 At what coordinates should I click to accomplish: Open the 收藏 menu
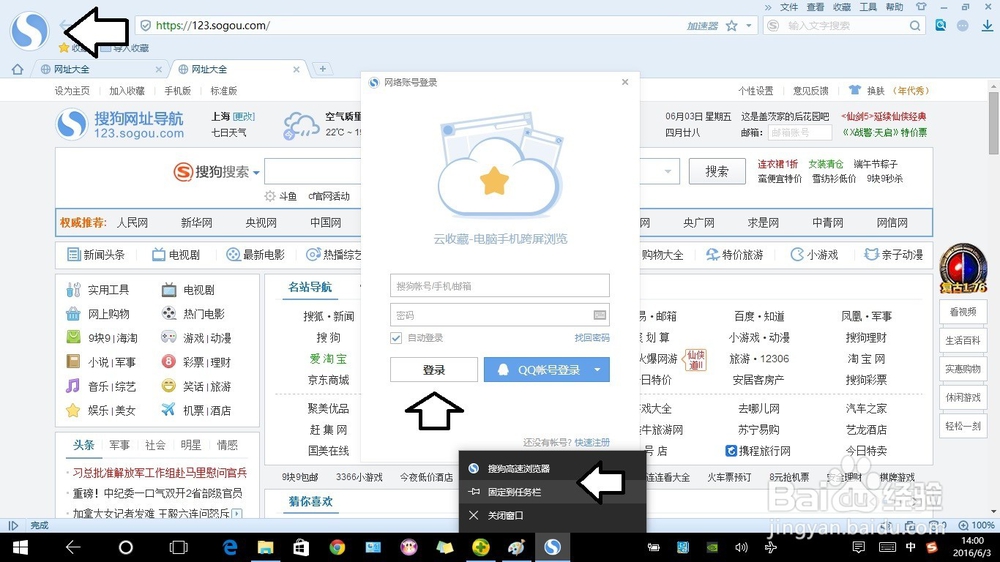coord(842,7)
